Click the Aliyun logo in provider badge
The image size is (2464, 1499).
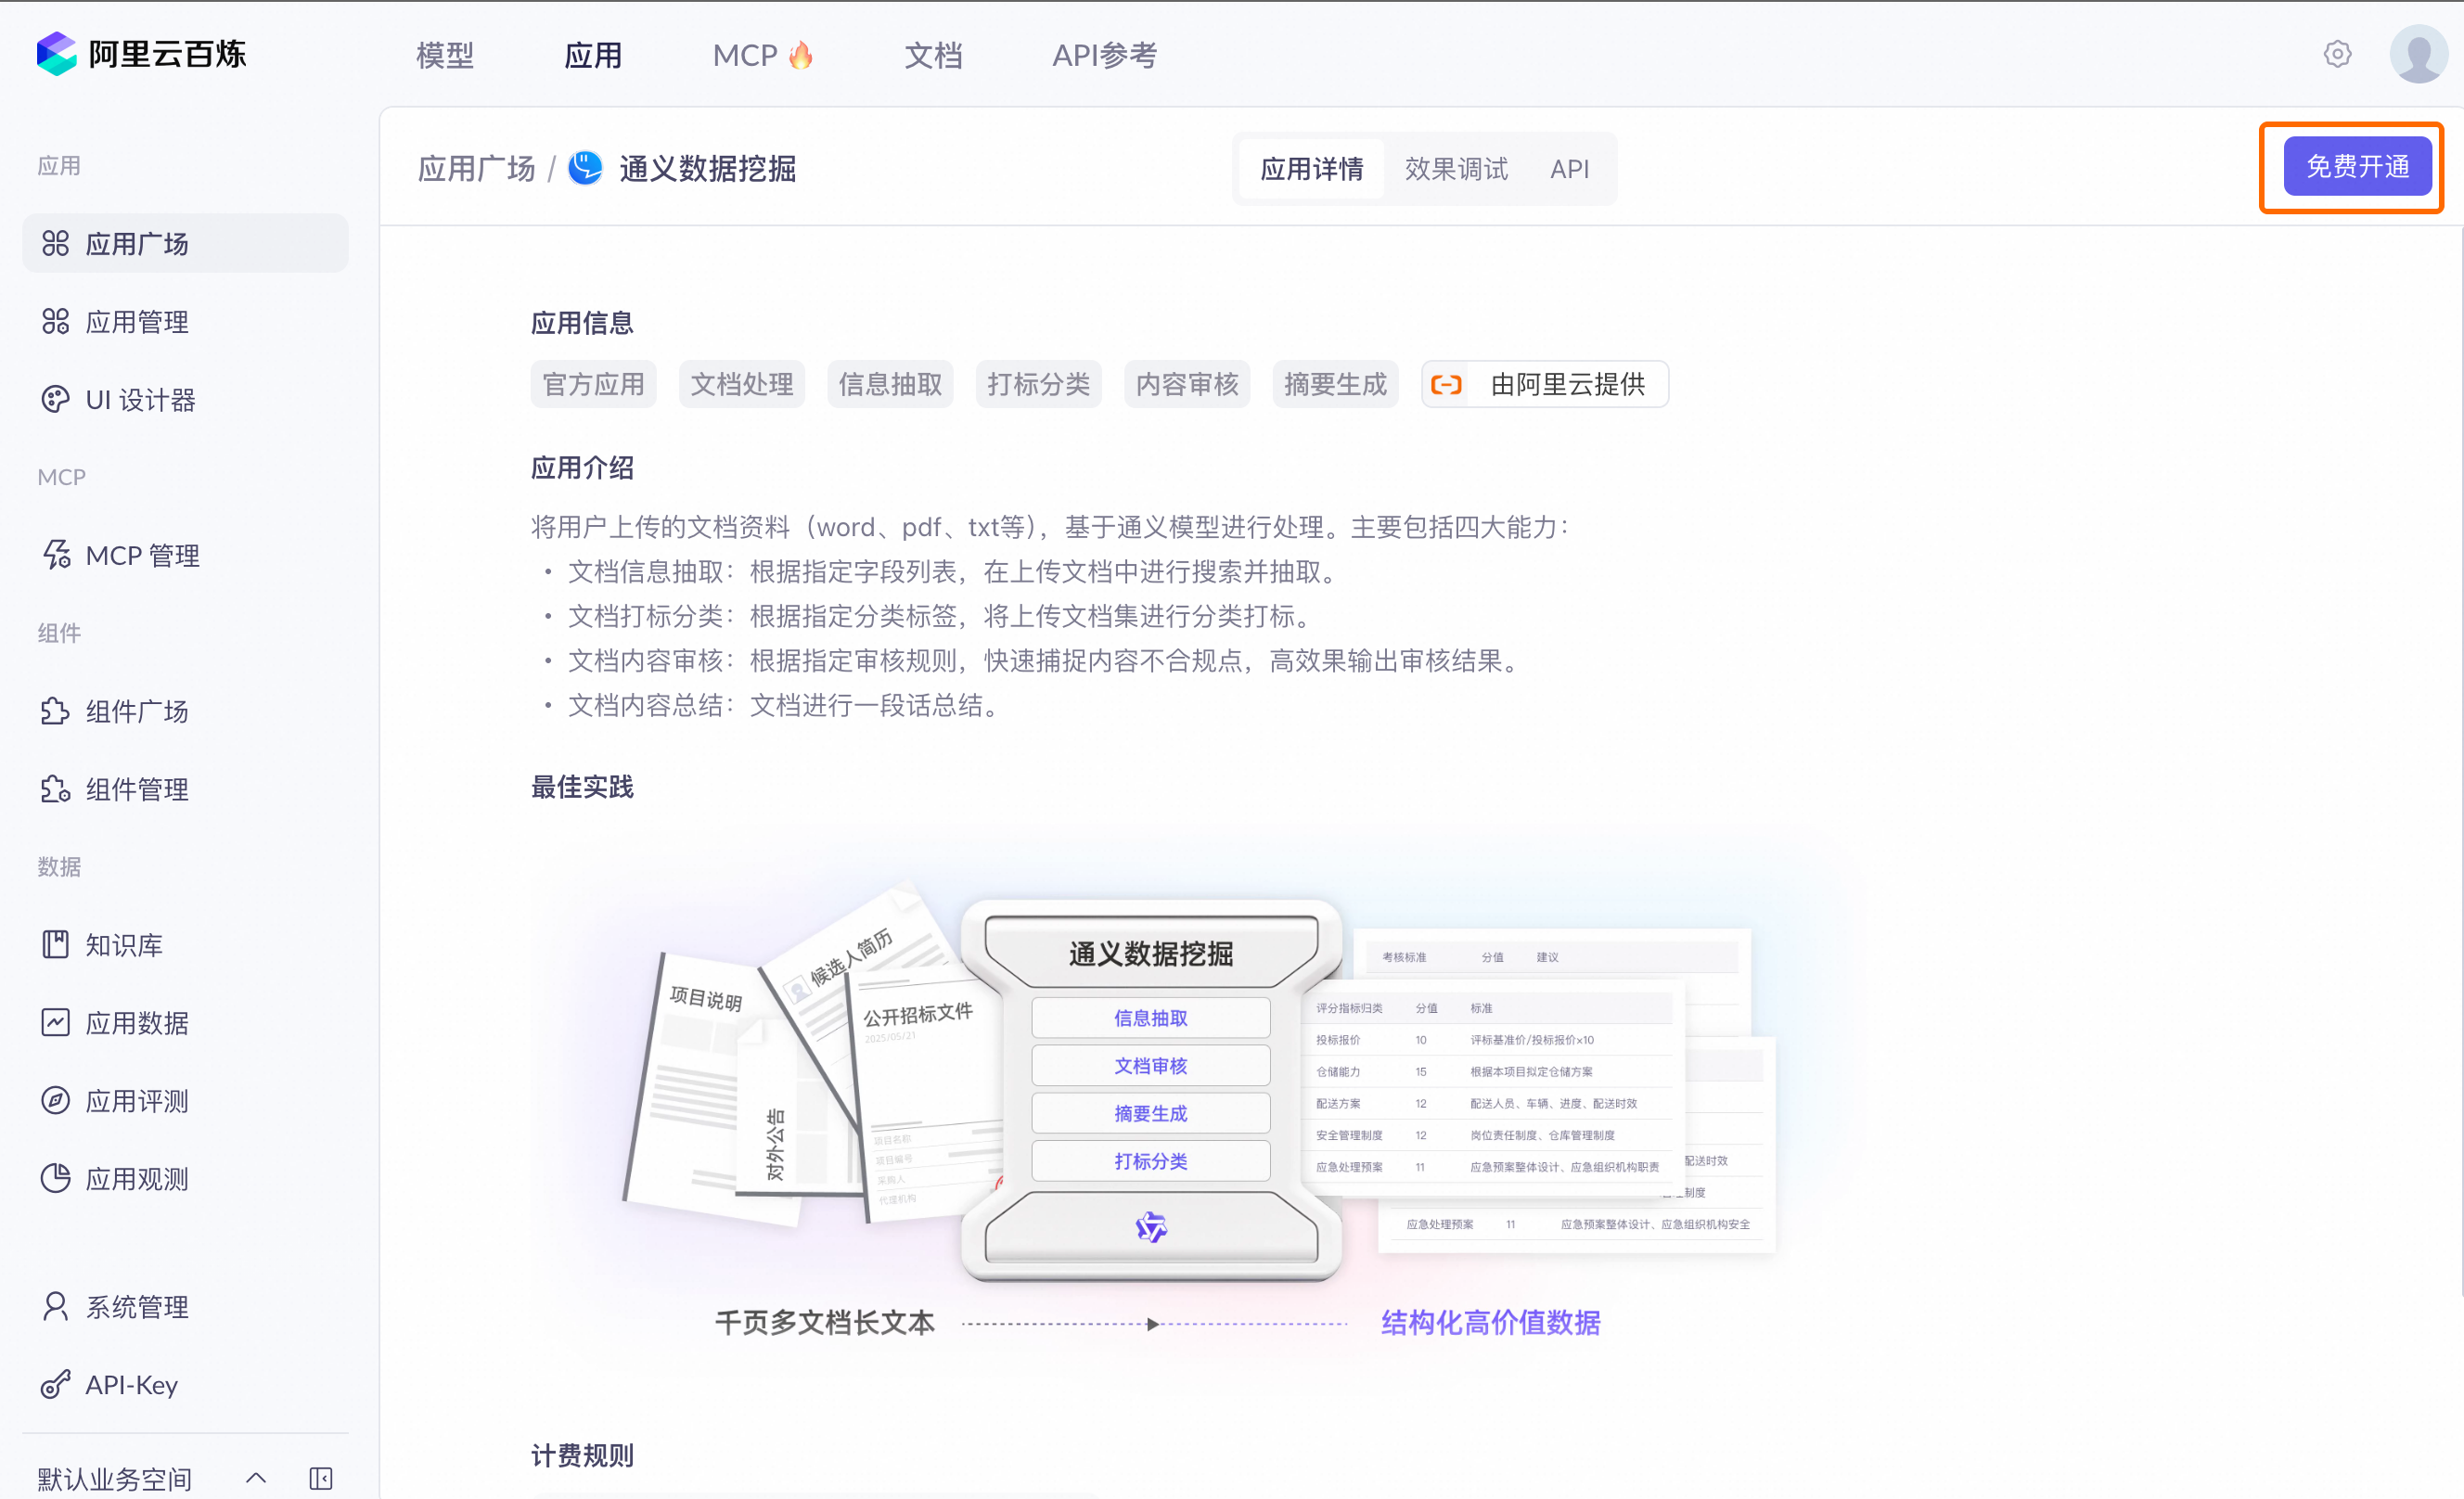1446,384
